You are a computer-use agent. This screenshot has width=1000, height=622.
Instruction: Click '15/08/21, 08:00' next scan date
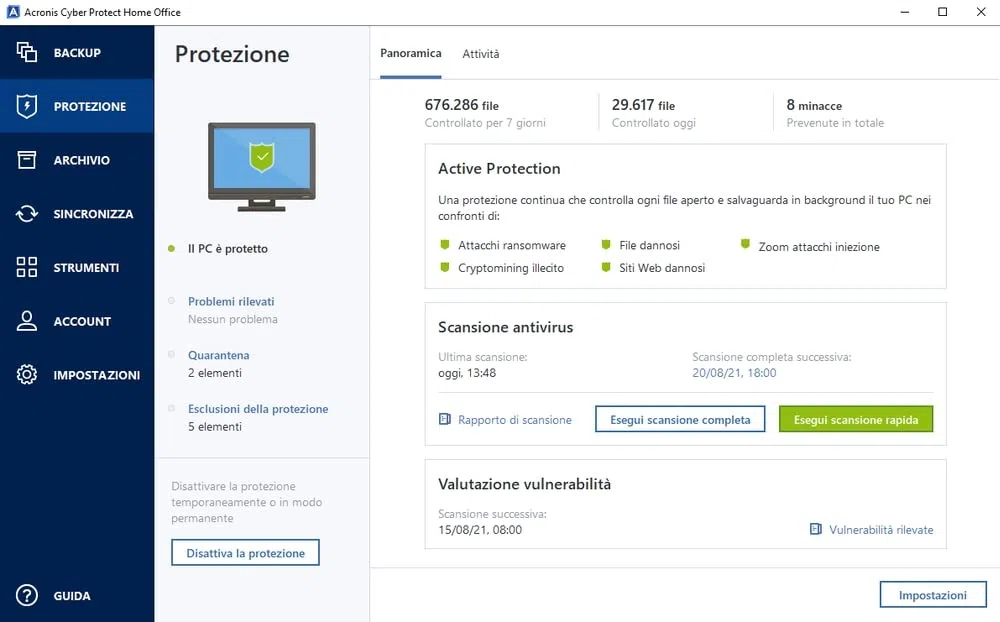[x=480, y=529]
